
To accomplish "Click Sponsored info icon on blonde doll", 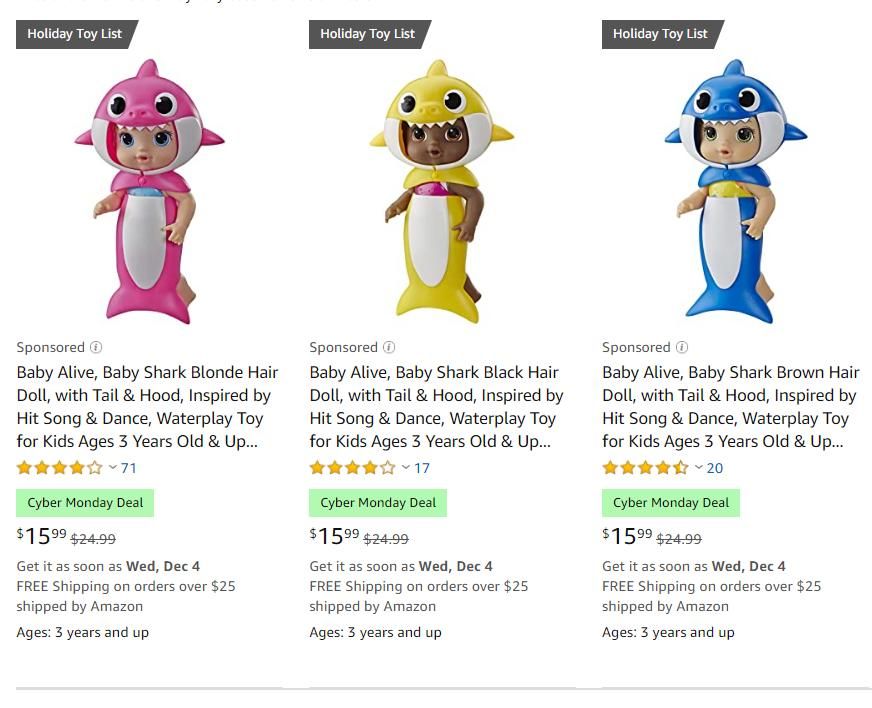I will click(96, 348).
